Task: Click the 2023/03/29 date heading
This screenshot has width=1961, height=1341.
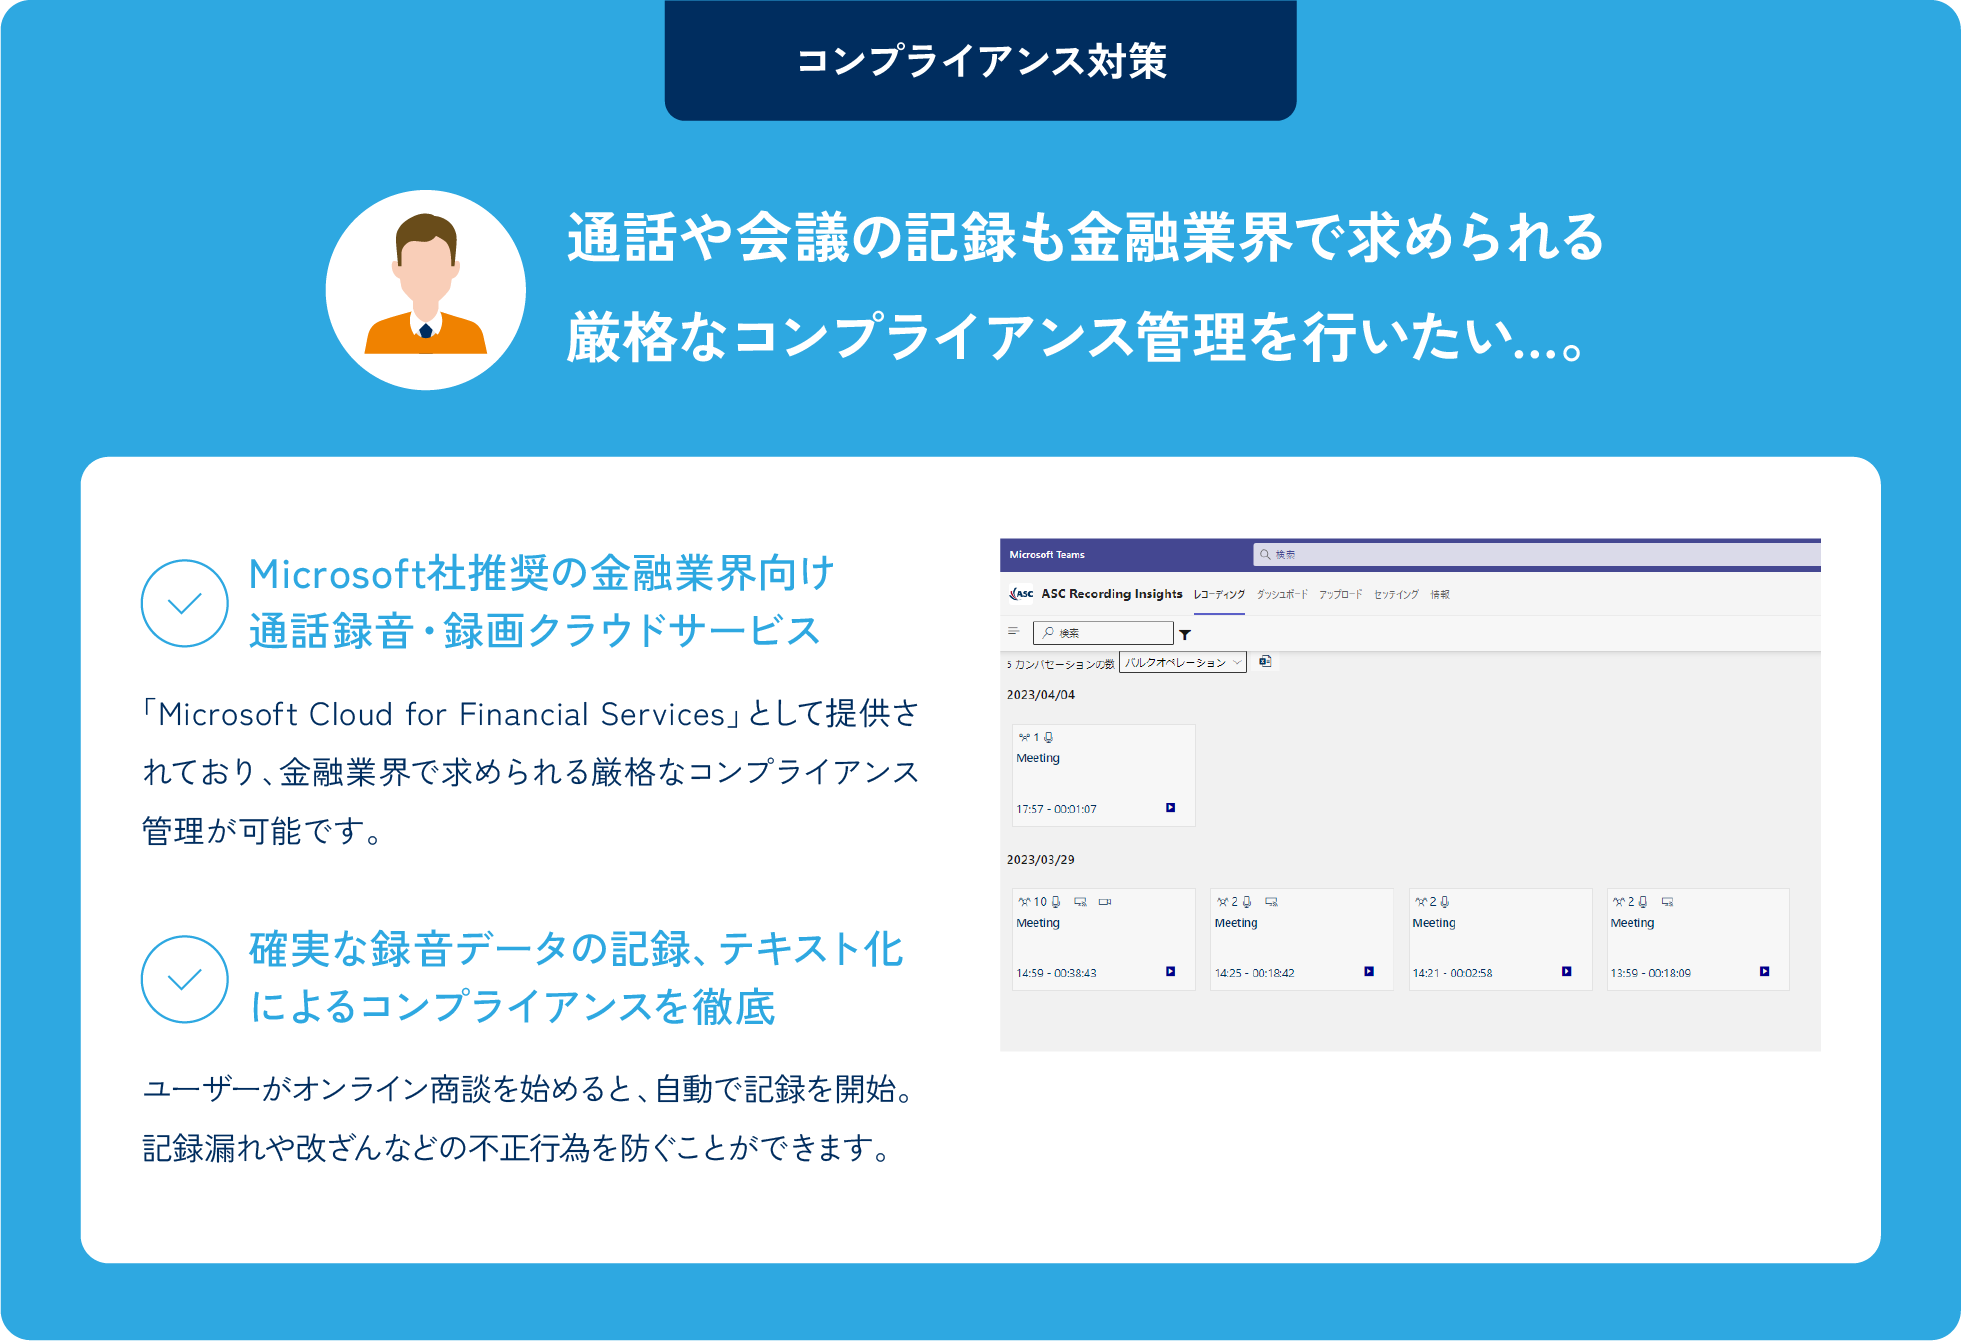Action: click(x=1041, y=860)
